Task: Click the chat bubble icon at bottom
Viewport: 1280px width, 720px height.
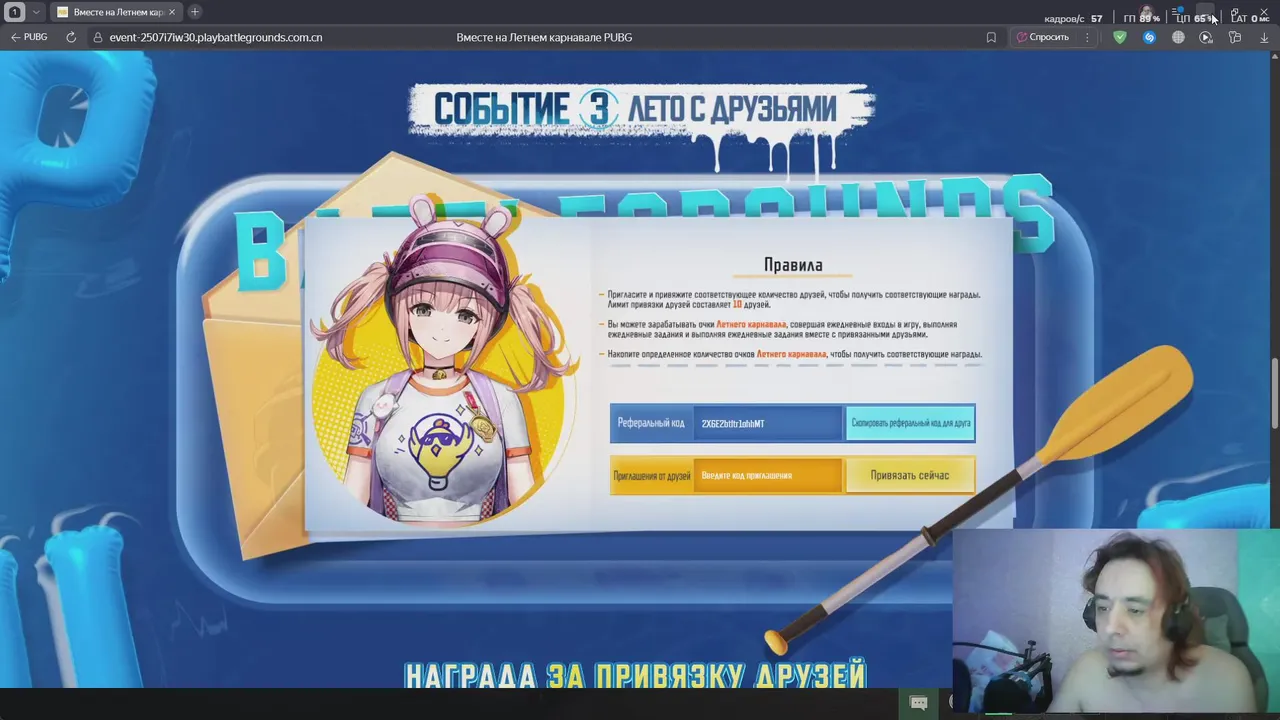Action: click(x=919, y=703)
